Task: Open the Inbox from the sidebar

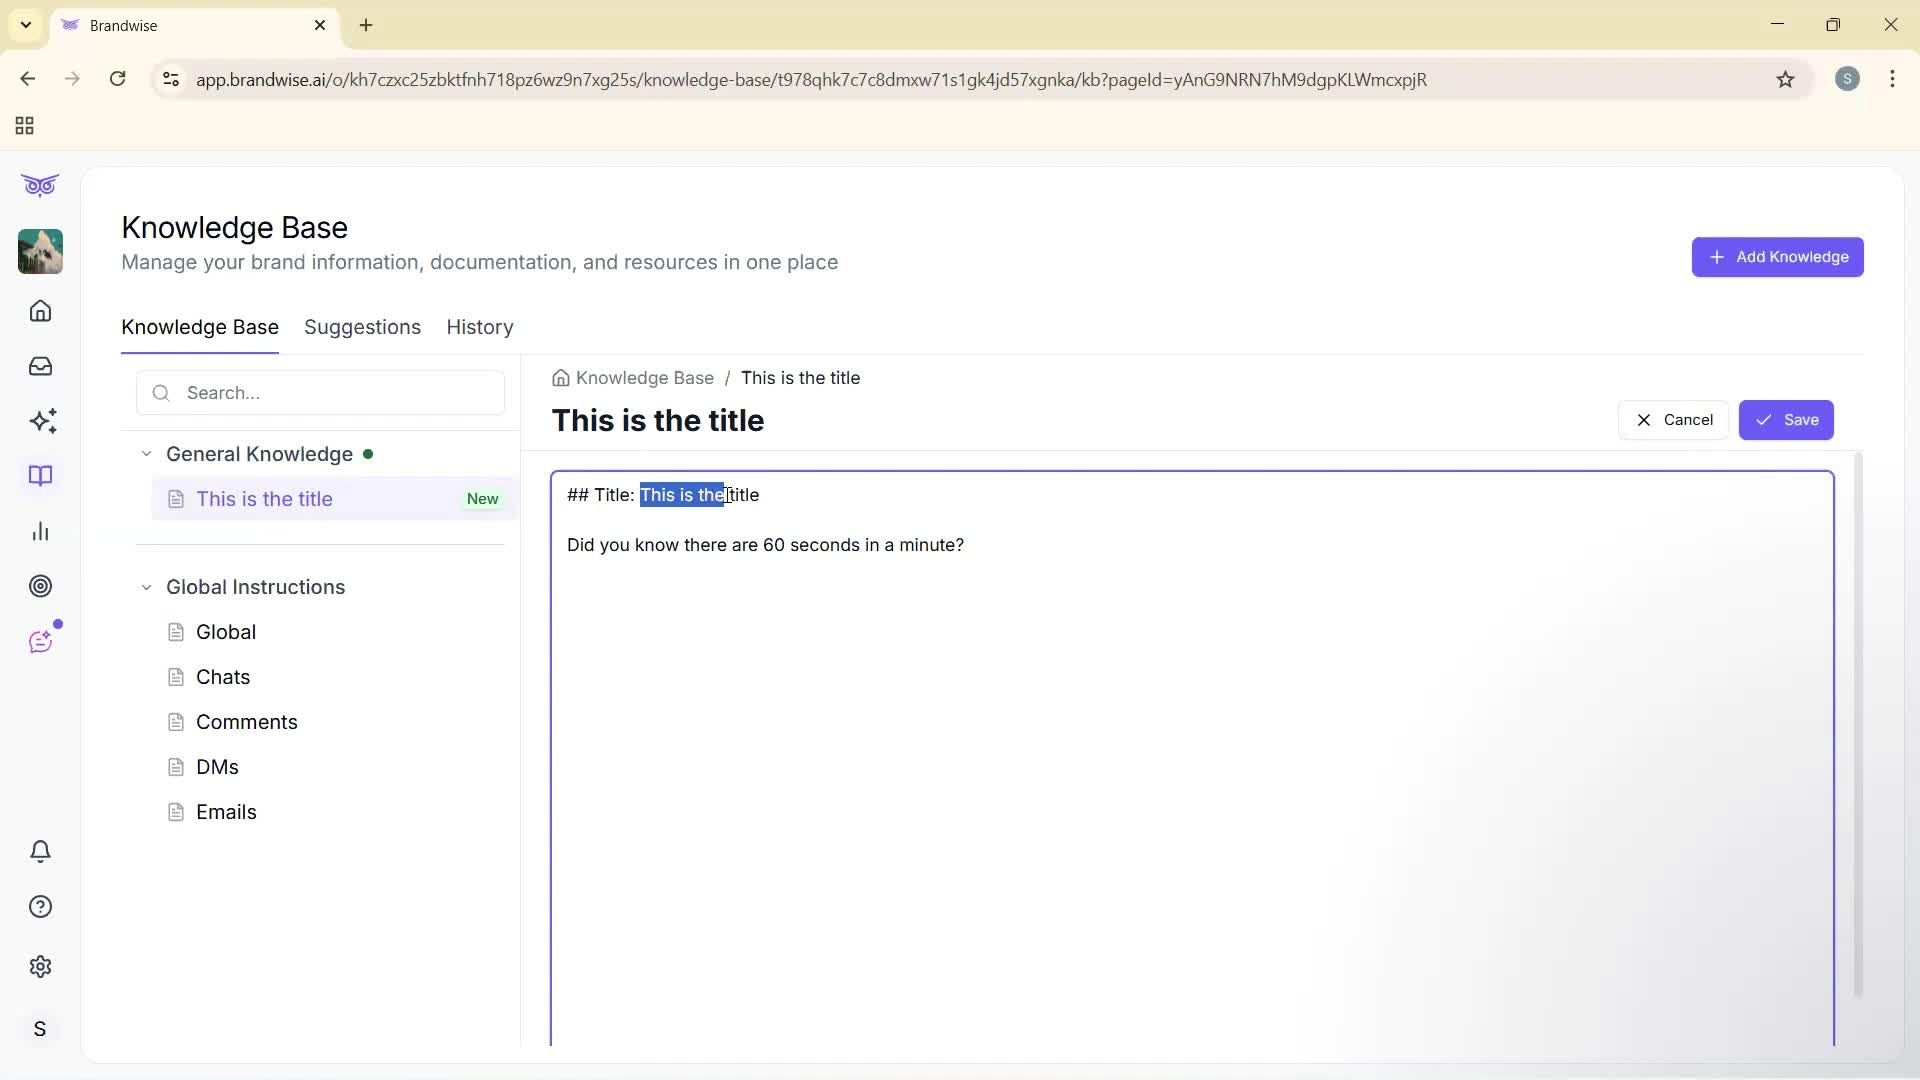Action: coord(40,366)
